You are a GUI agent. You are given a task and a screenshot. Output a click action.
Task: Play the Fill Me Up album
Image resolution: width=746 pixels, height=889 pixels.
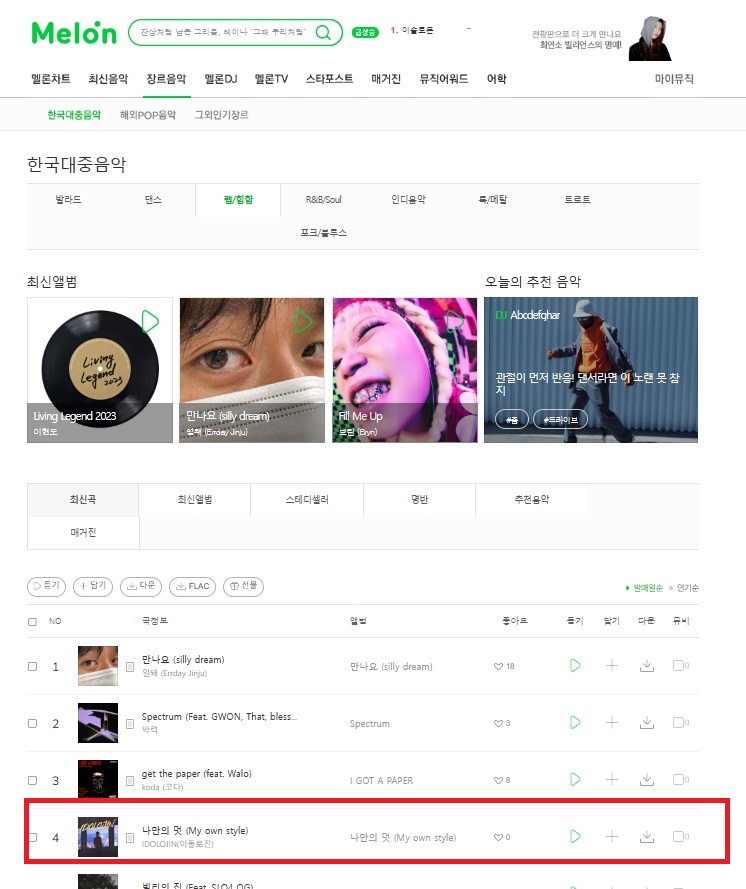pos(455,321)
